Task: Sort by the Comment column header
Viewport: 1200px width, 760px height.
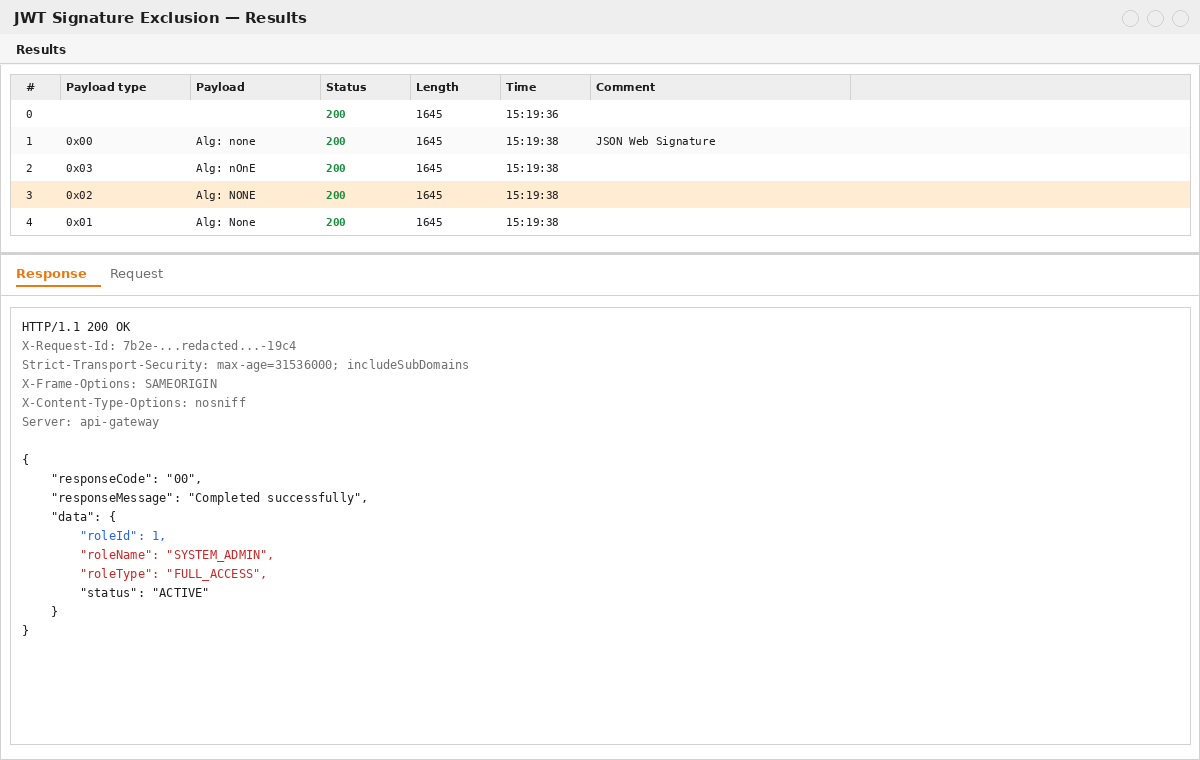Action: 721,88
